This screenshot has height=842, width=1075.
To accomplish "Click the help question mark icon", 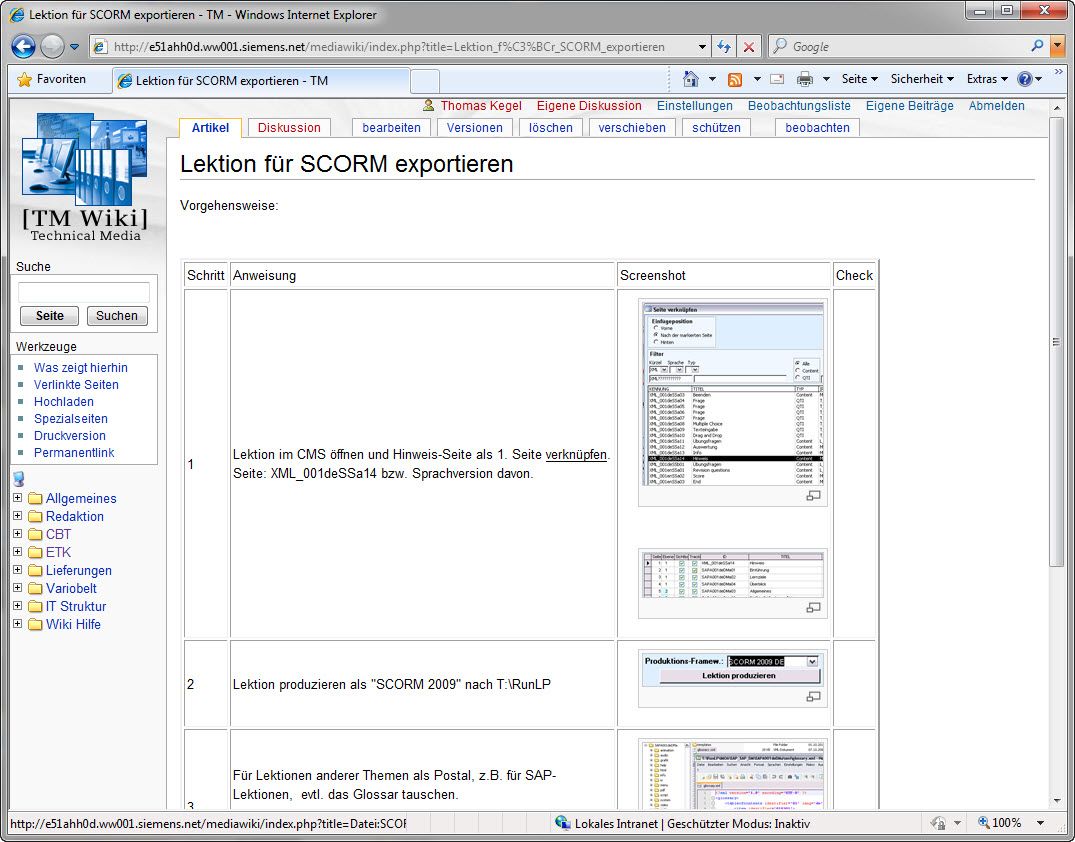I will [1024, 79].
